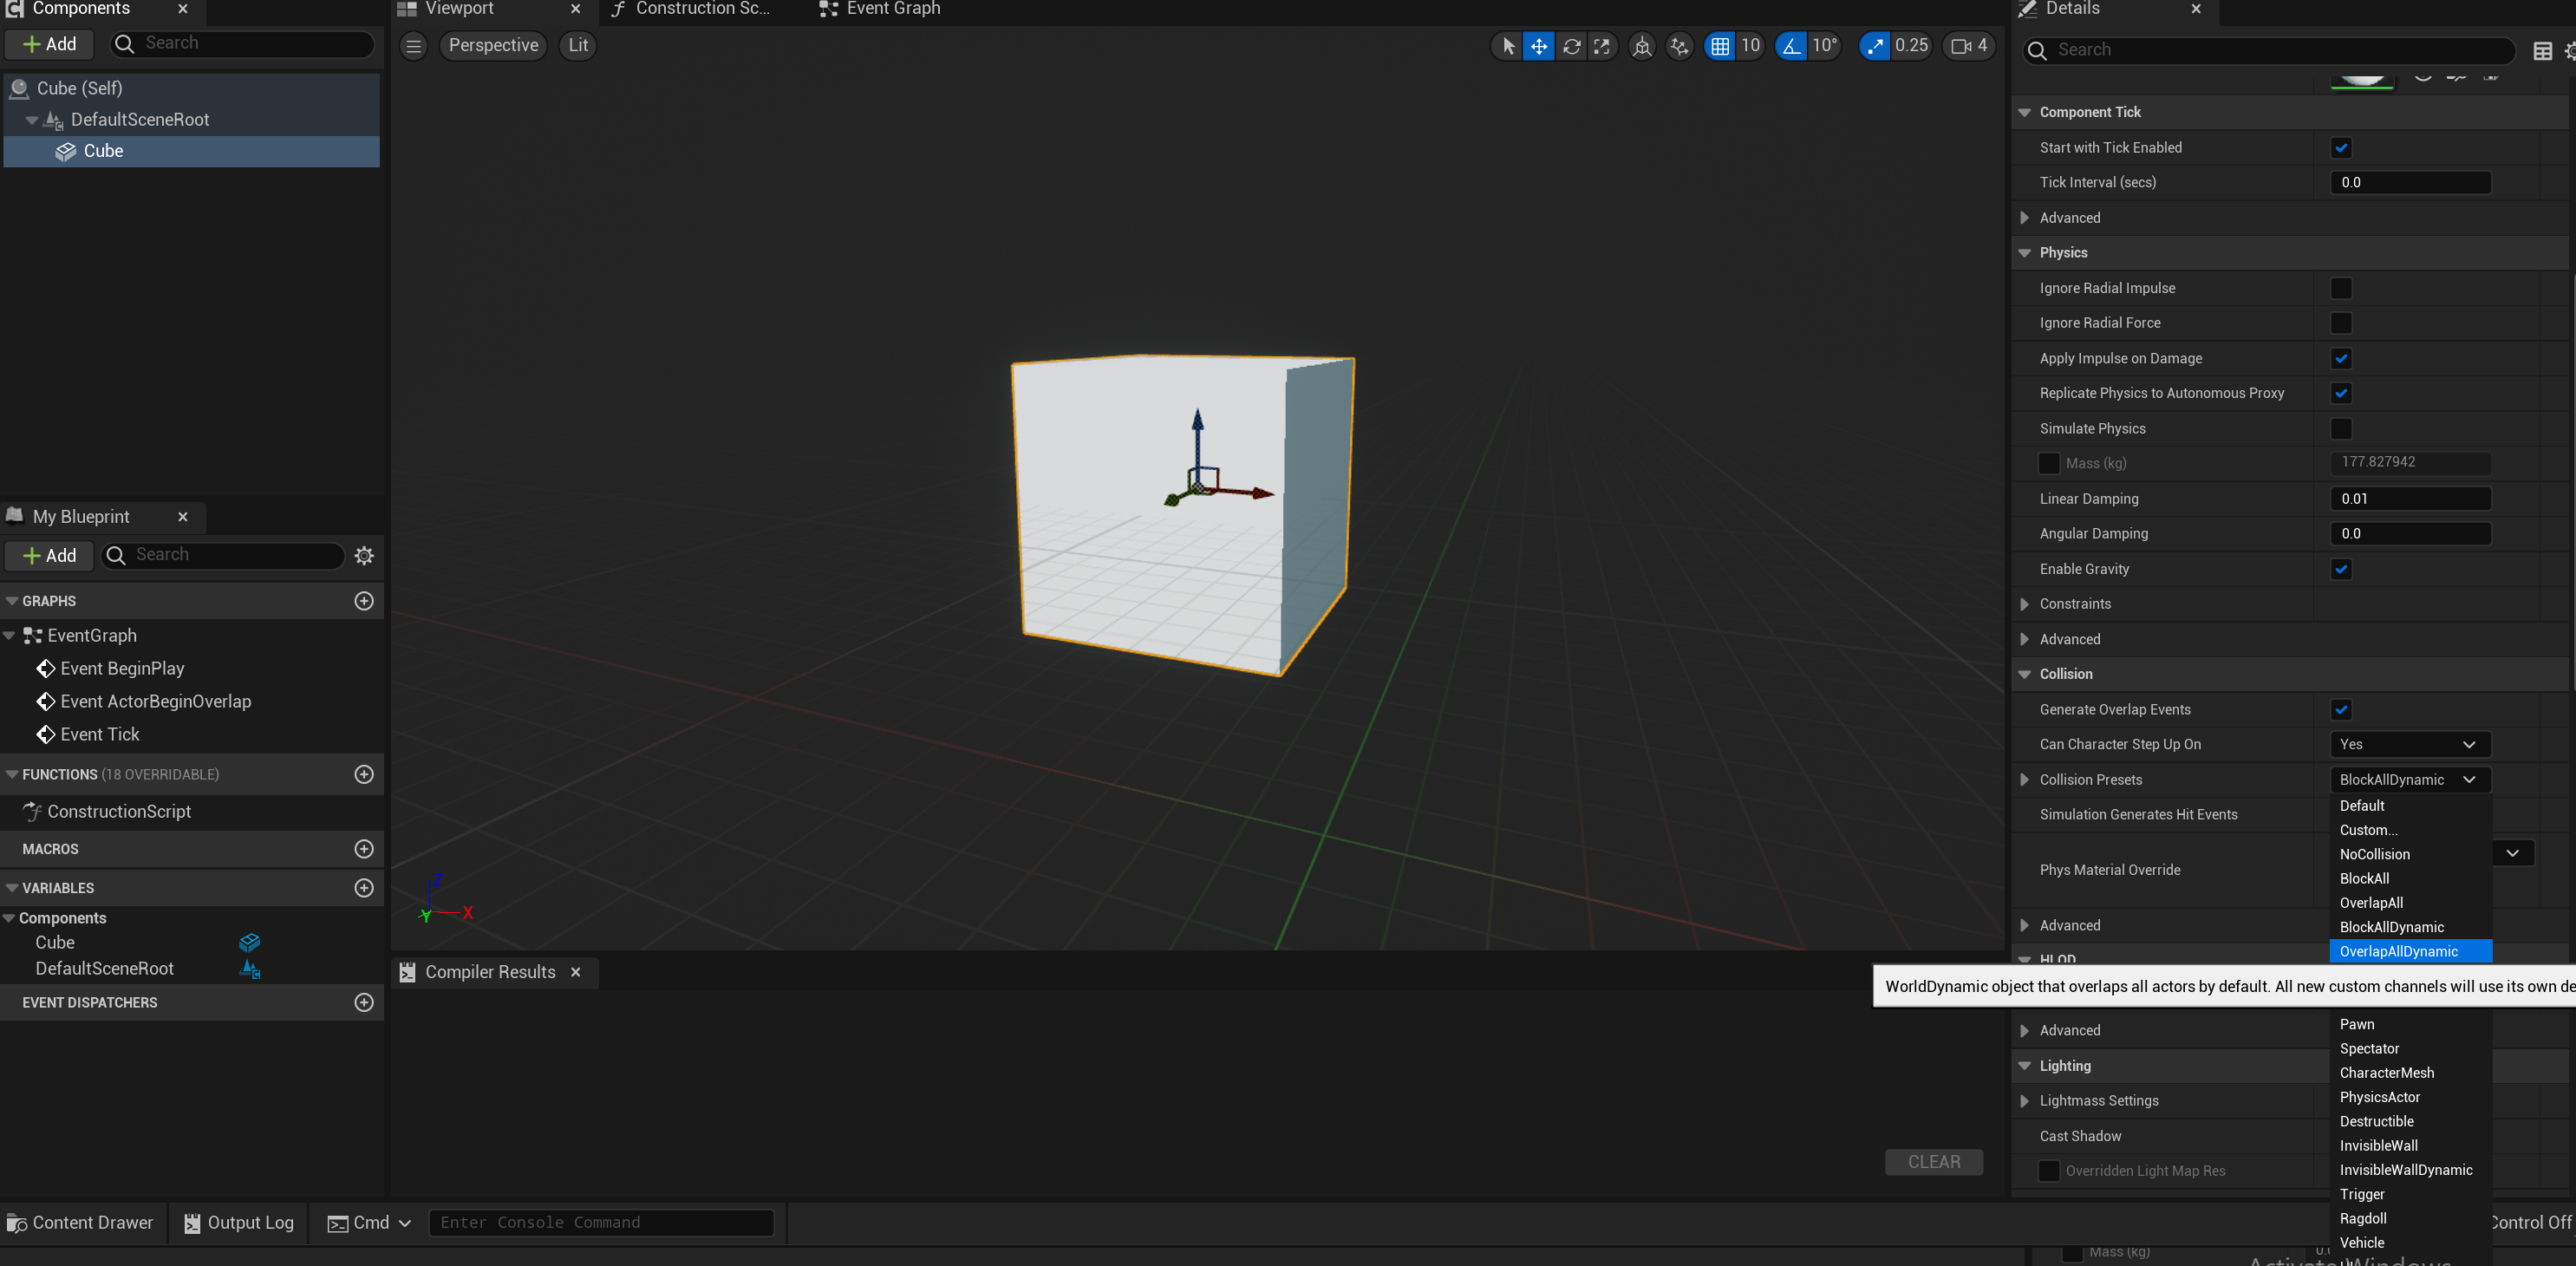This screenshot has height=1266, width=2576.
Task: Toggle Apply Impulse on Damage checkbox
Action: [x=2341, y=359]
